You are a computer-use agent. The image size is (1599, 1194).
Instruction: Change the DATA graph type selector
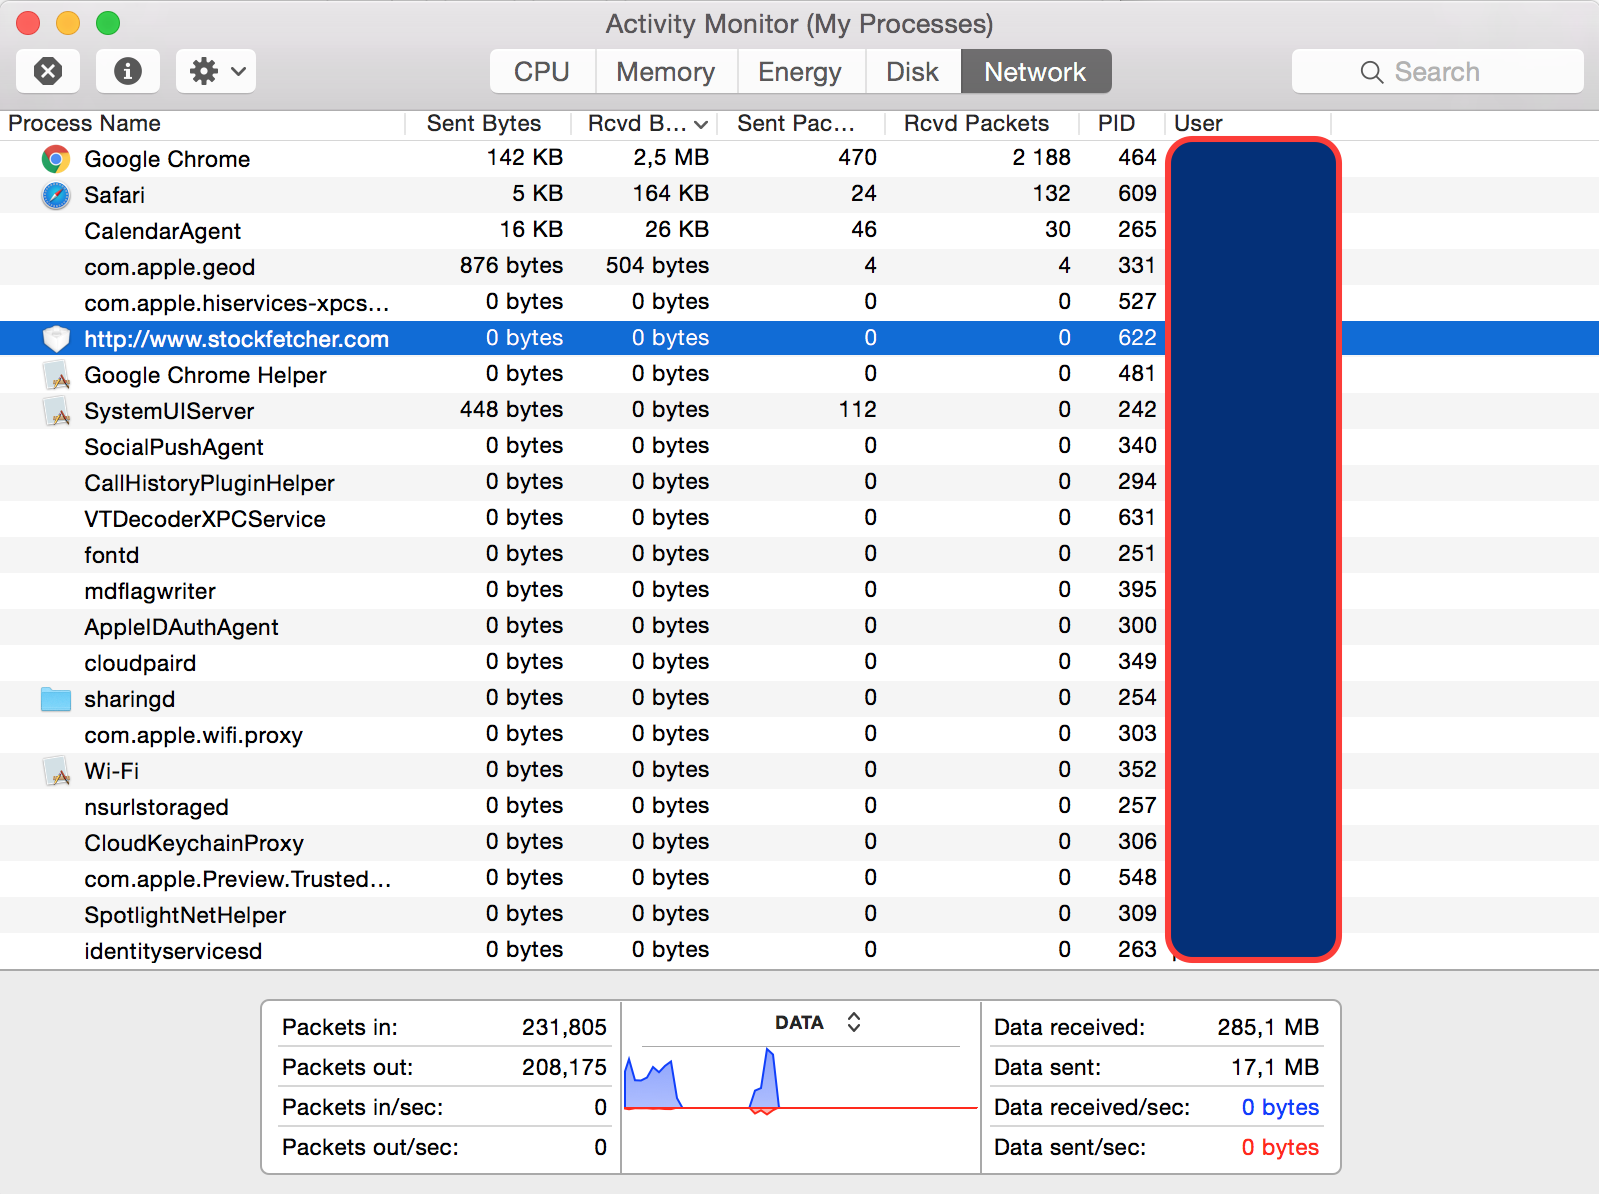point(818,1023)
